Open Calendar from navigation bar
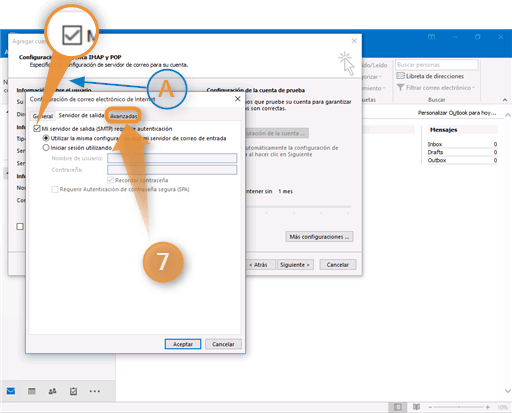 pos(32,391)
